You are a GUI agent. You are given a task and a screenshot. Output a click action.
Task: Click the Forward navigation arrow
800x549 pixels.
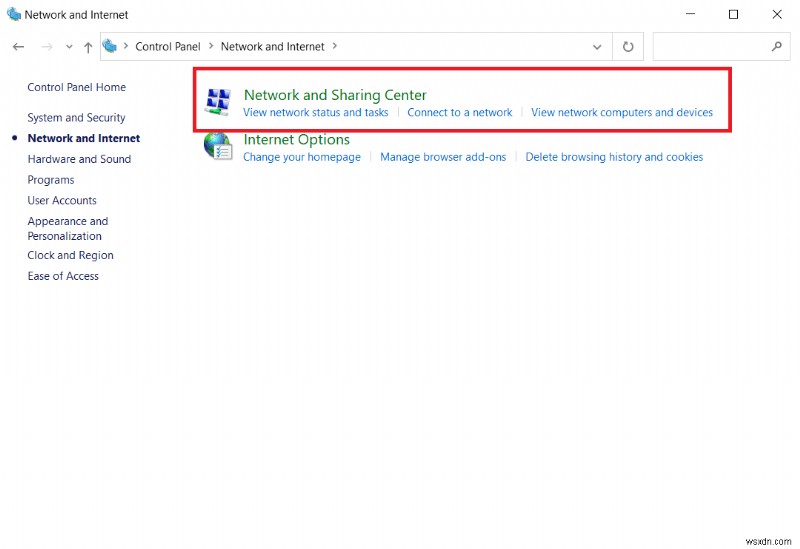[47, 47]
